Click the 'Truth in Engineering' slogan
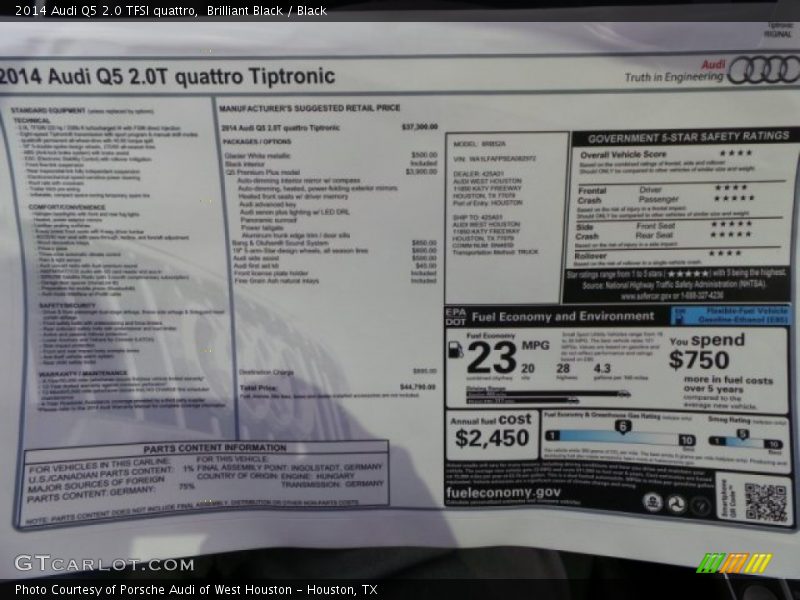800x600 pixels. point(674,77)
